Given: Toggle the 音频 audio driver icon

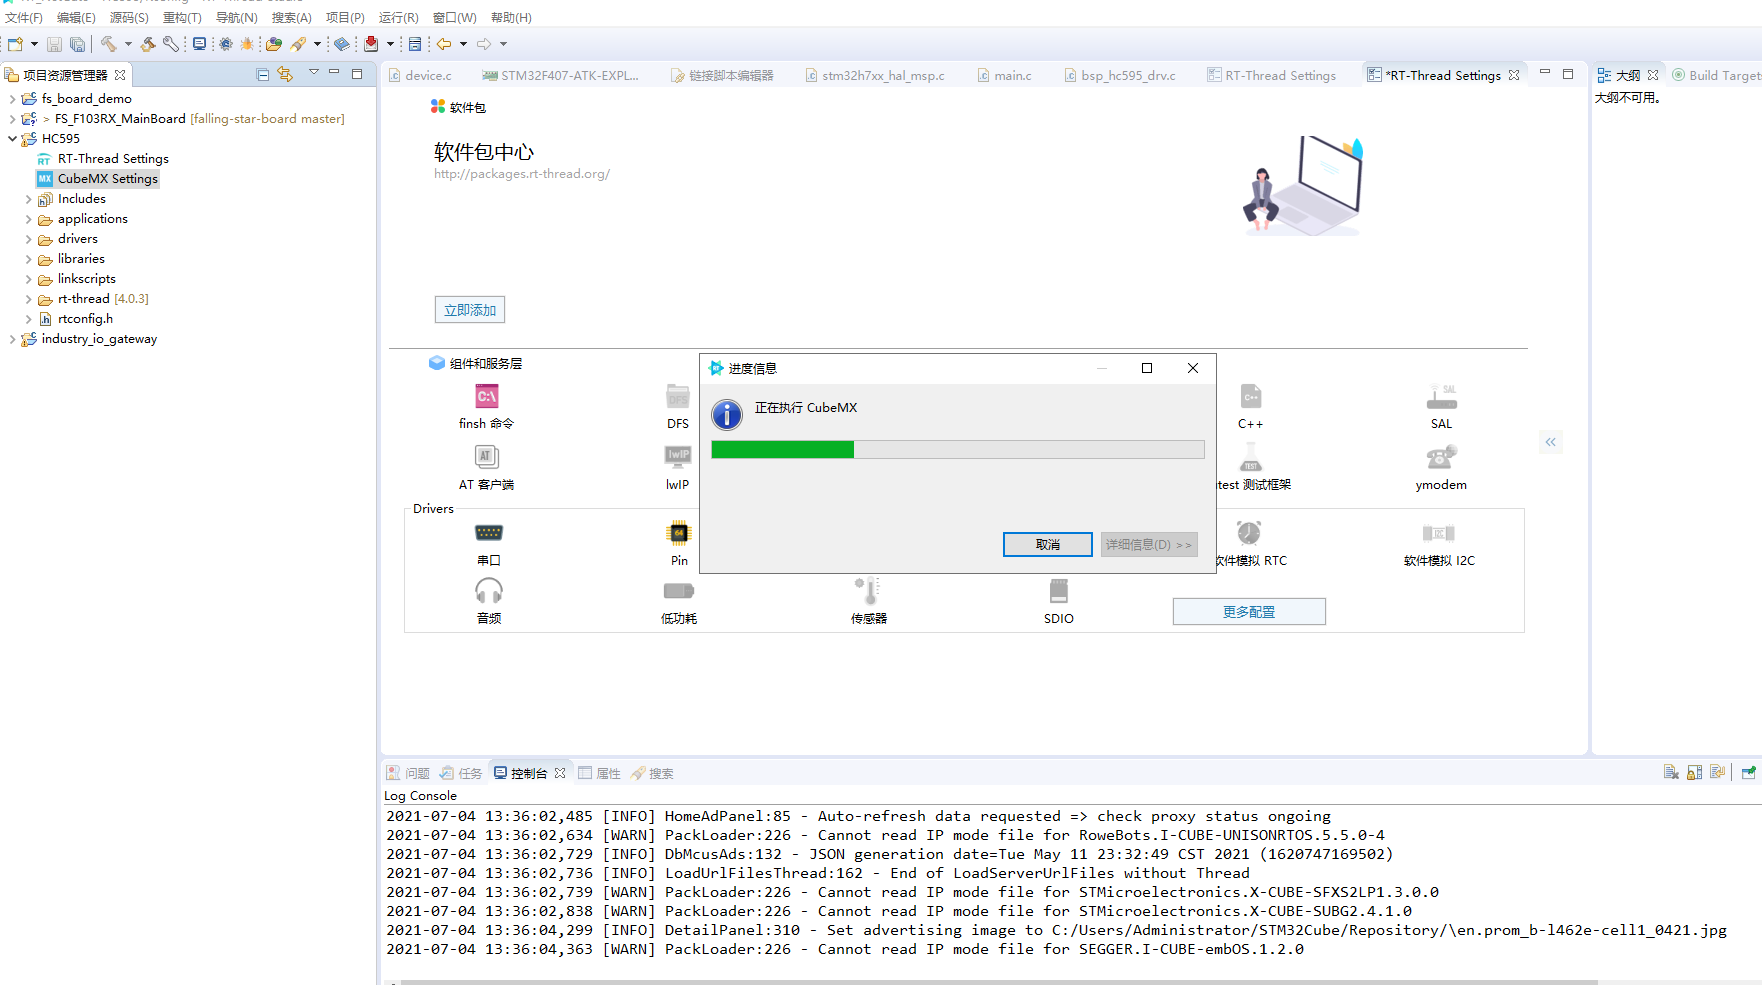Looking at the screenshot, I should pyautogui.click(x=489, y=591).
